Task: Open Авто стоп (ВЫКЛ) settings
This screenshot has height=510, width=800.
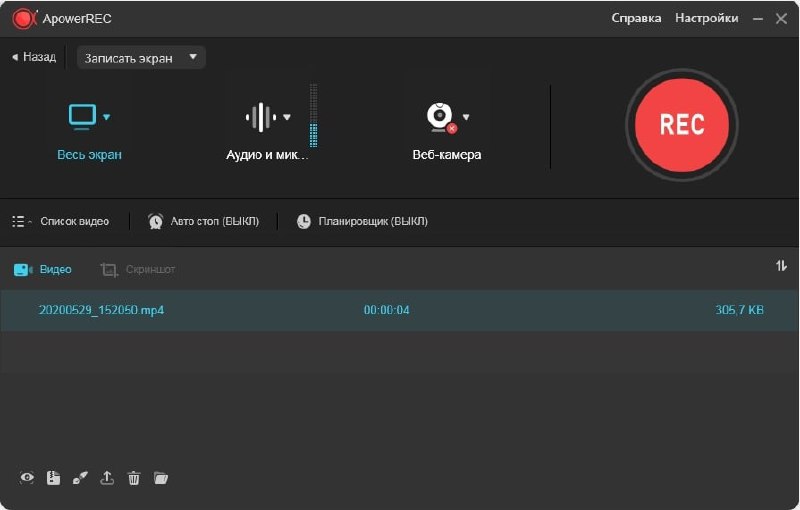Action: pyautogui.click(x=215, y=221)
